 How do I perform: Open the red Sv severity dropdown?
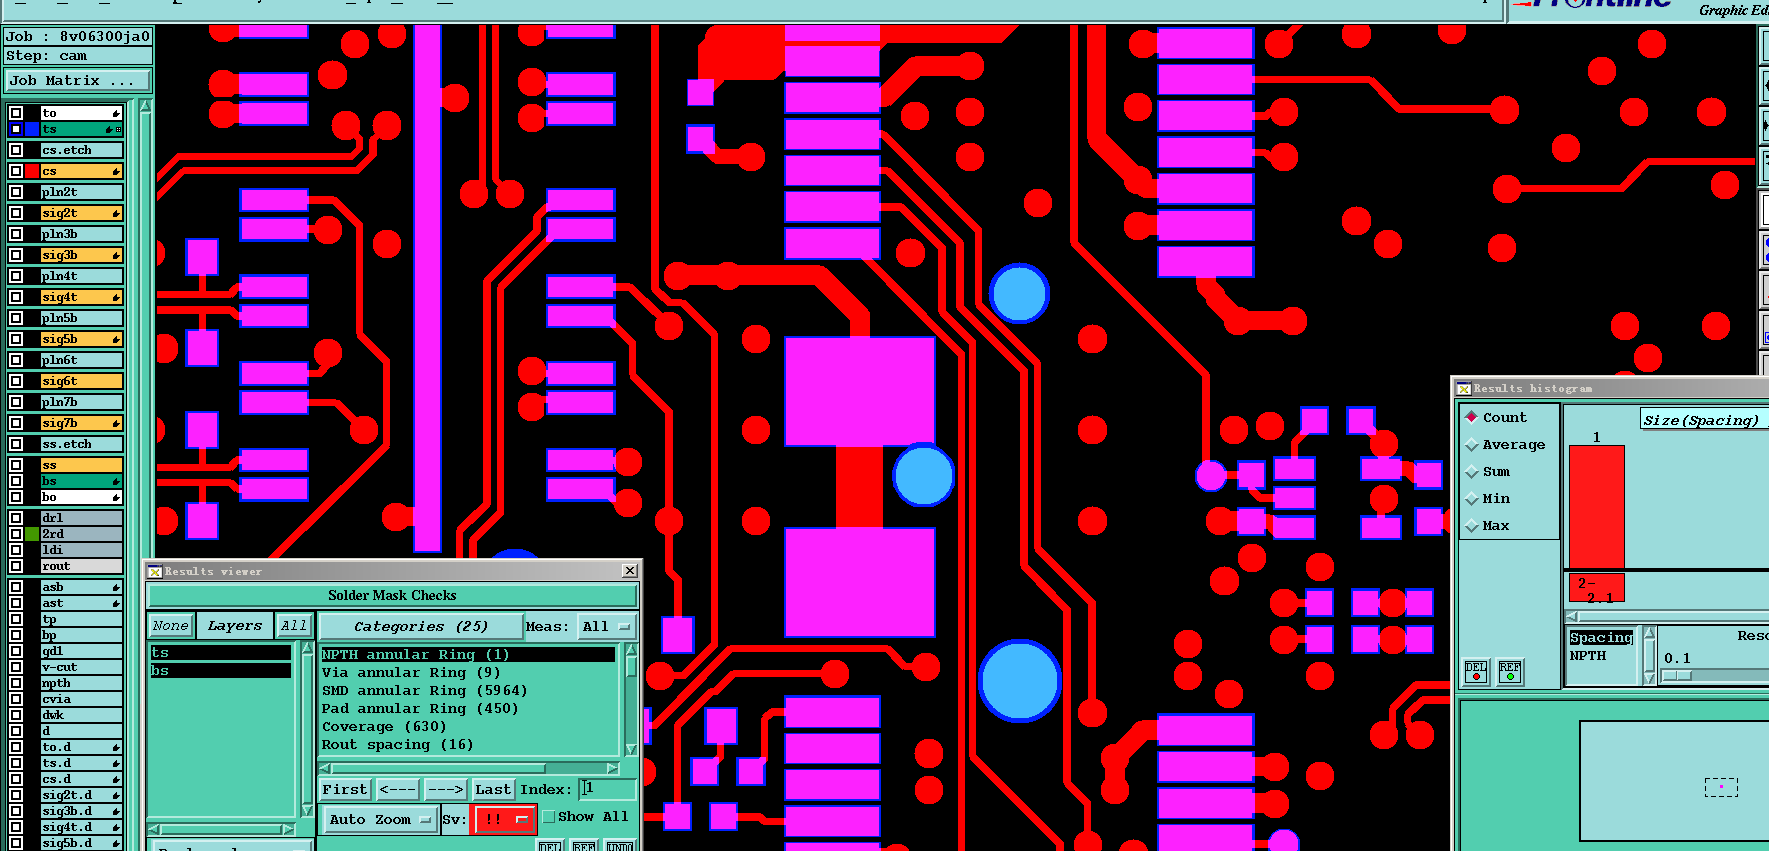coord(505,820)
